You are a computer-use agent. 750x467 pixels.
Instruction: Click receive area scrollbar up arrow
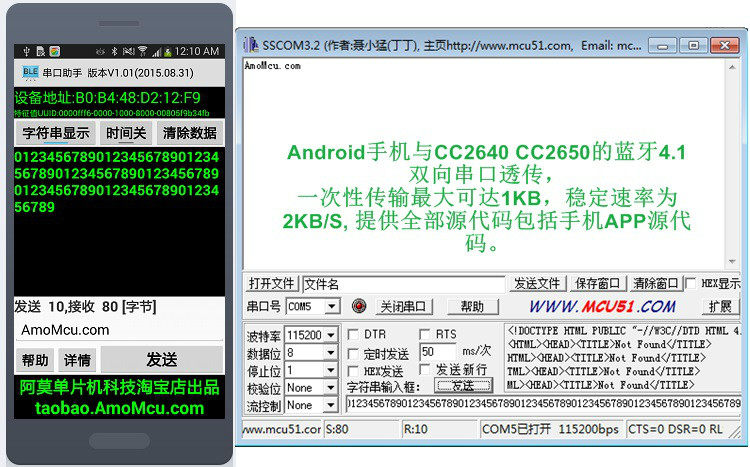point(732,67)
